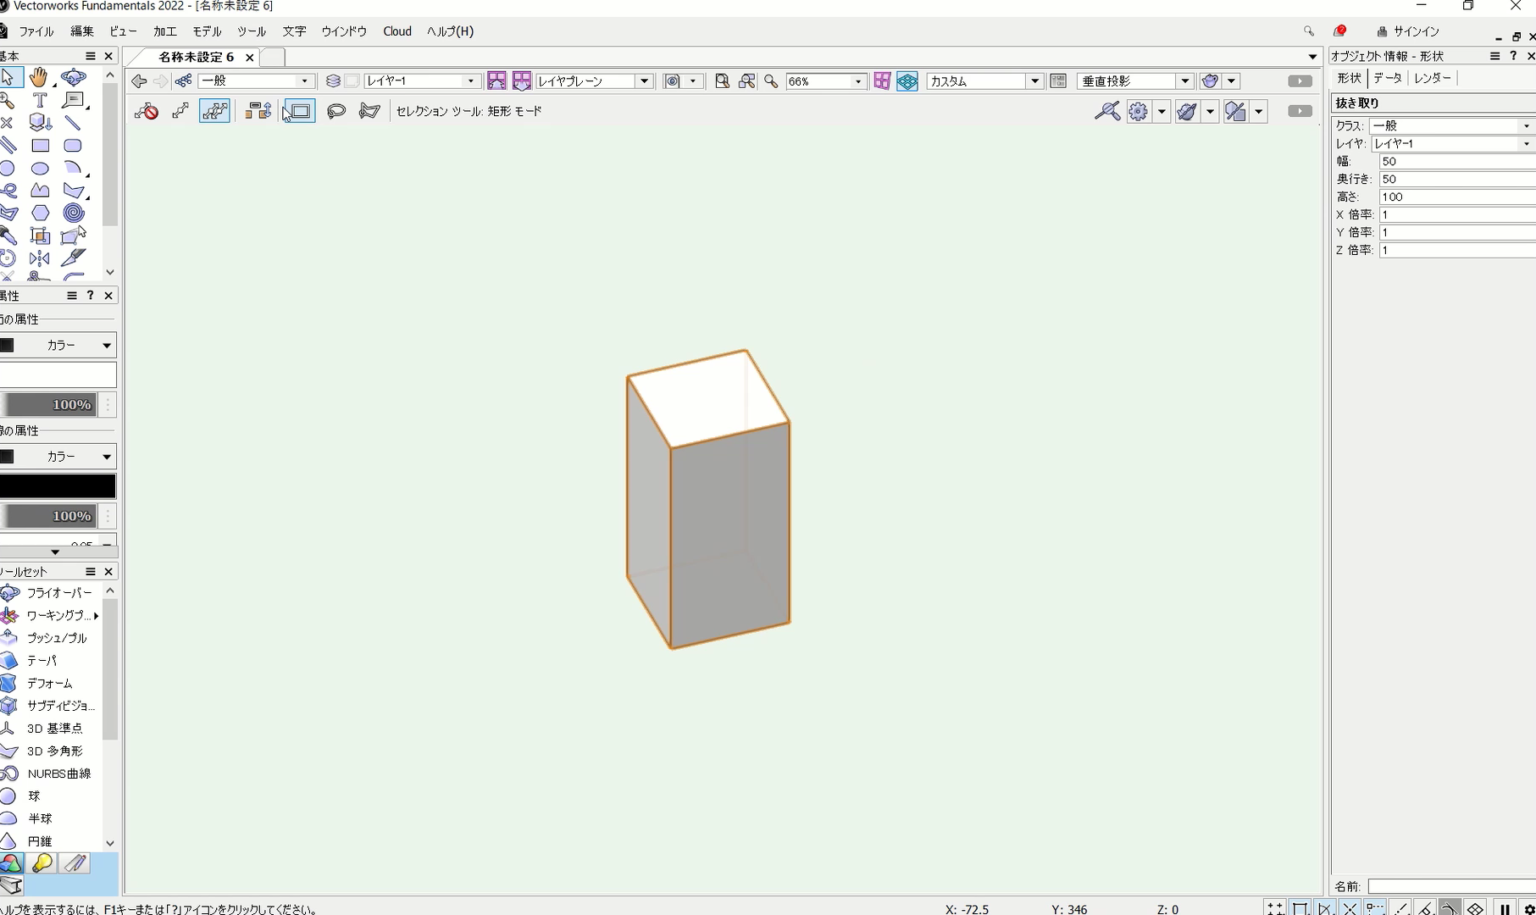1536x915 pixels.
Task: Click the 高さ height input field
Action: pyautogui.click(x=1455, y=197)
